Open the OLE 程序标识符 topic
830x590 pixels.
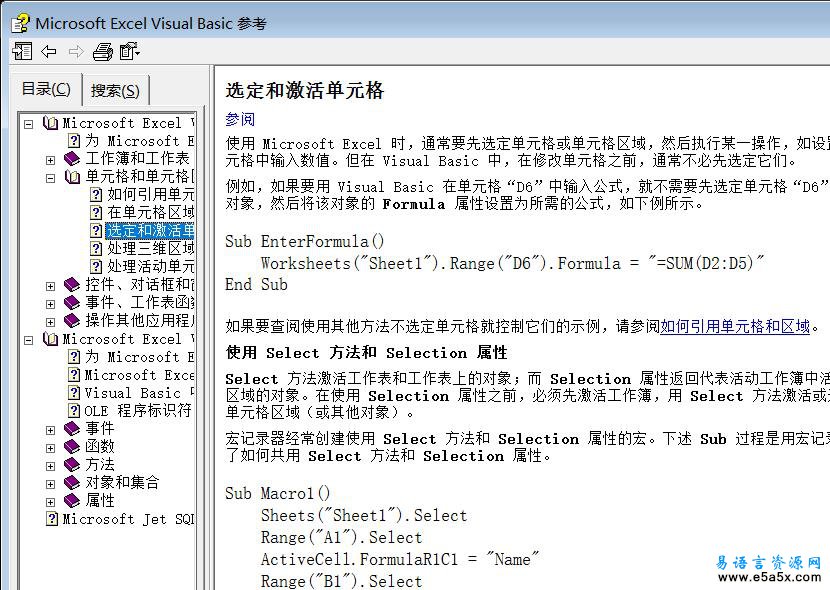pyautogui.click(x=138, y=411)
